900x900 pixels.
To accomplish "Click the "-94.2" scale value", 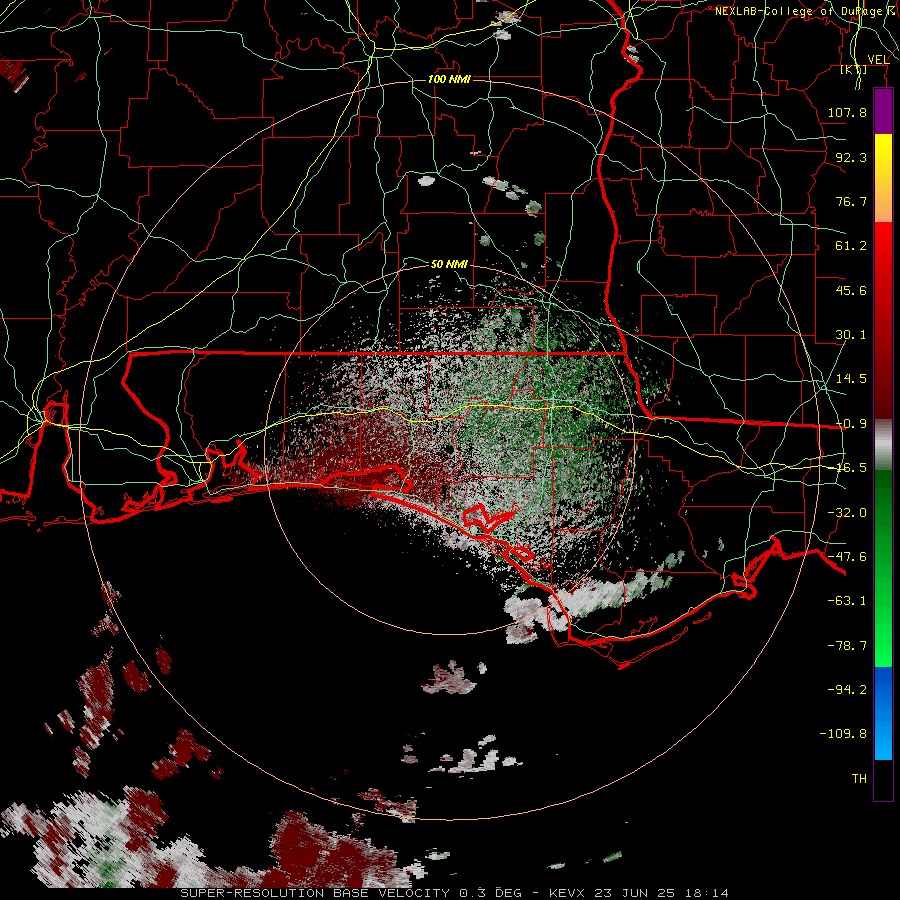I will [x=847, y=689].
